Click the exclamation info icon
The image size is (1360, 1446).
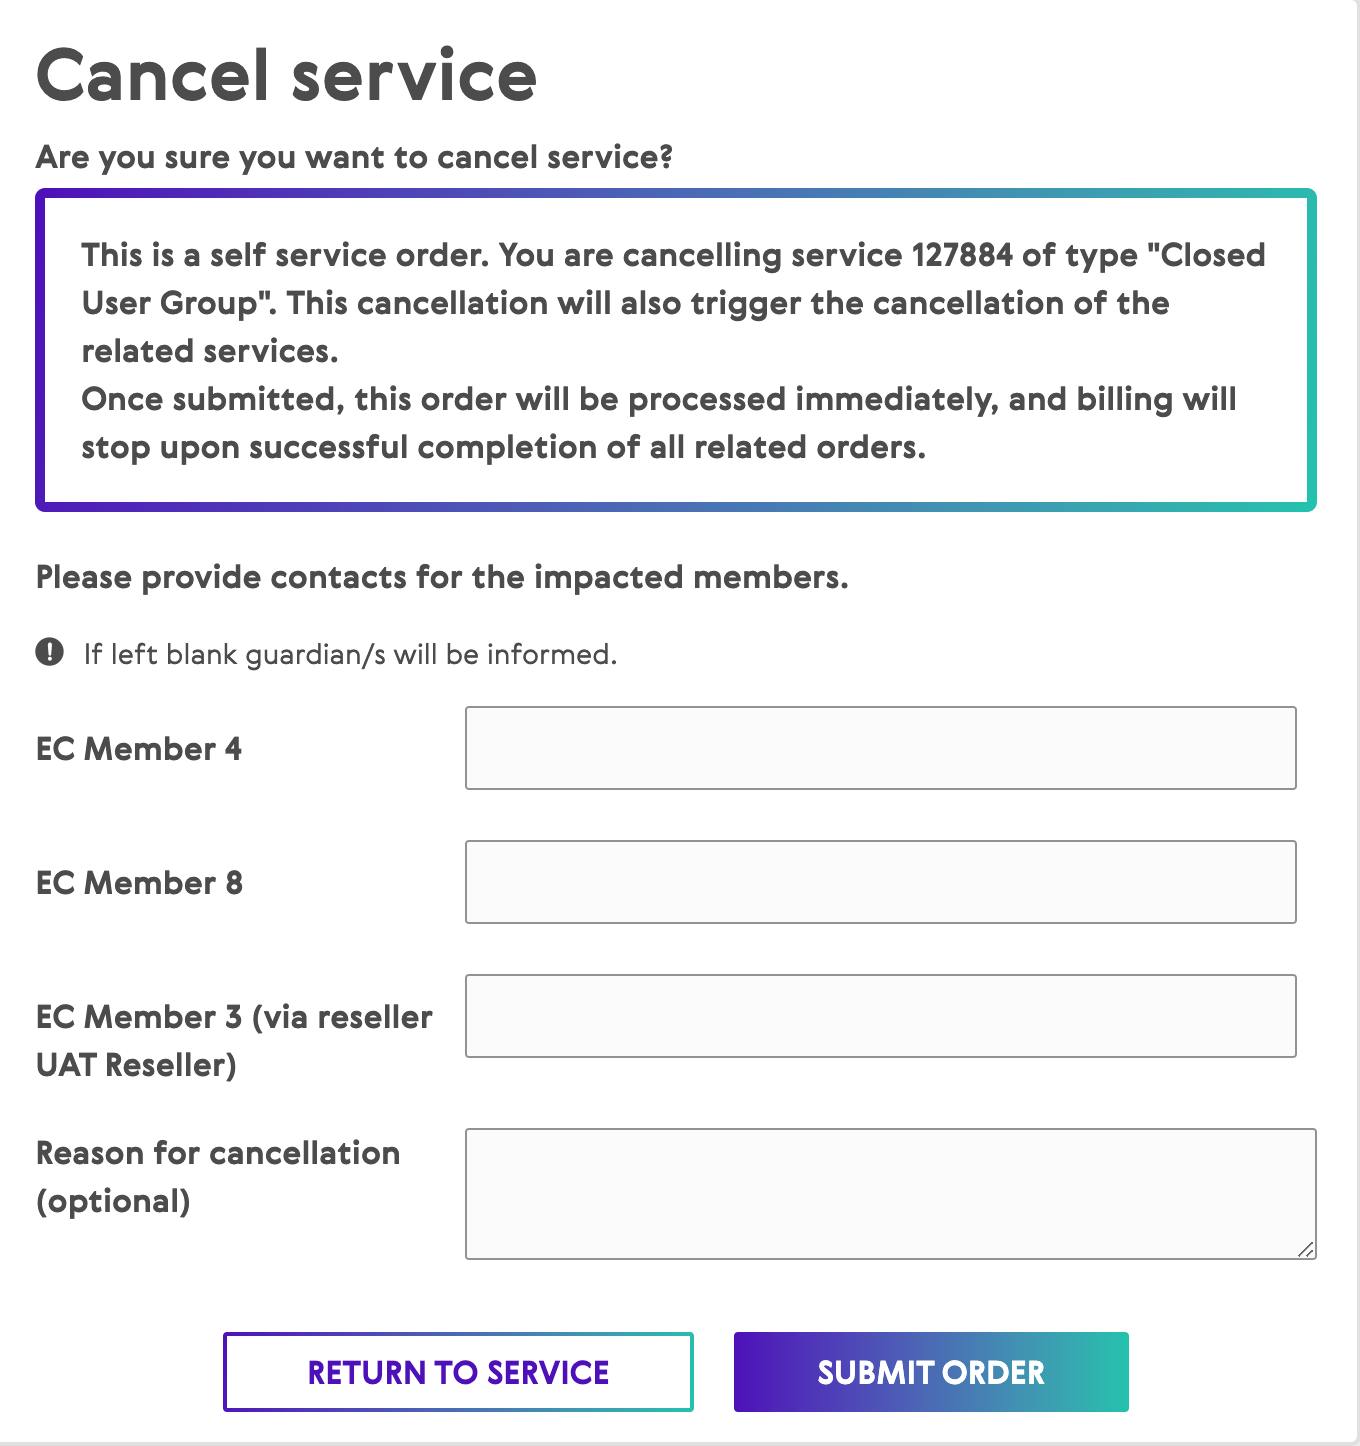coord(49,652)
